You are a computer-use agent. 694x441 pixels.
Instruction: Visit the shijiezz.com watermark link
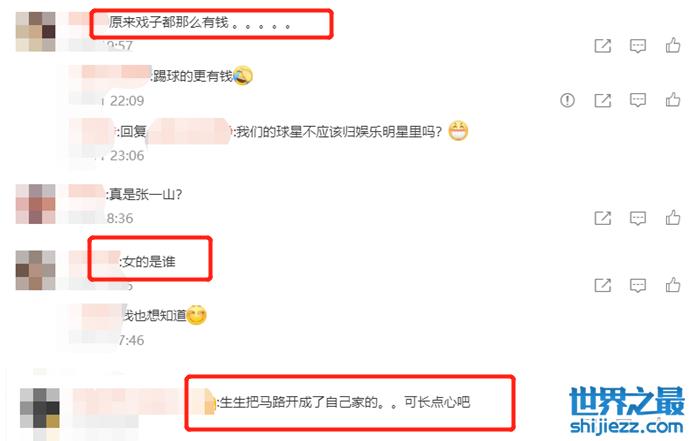(626, 426)
